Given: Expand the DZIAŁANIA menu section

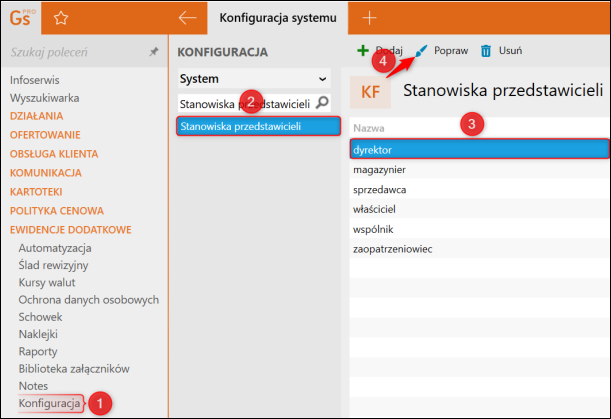Looking at the screenshot, I should point(36,116).
